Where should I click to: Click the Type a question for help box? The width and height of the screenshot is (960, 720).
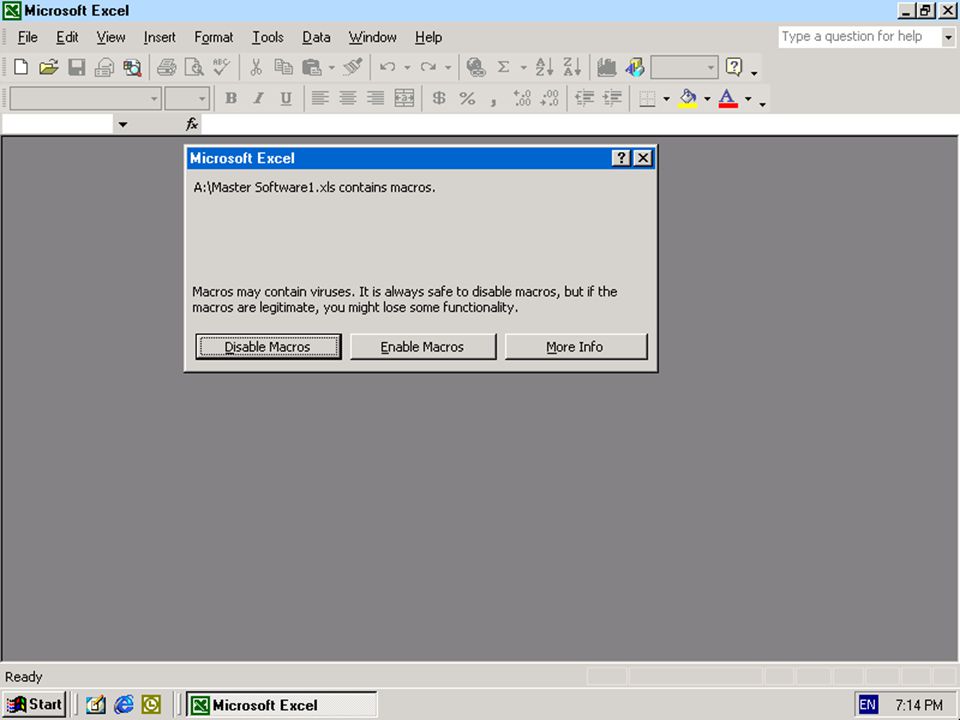pos(860,37)
